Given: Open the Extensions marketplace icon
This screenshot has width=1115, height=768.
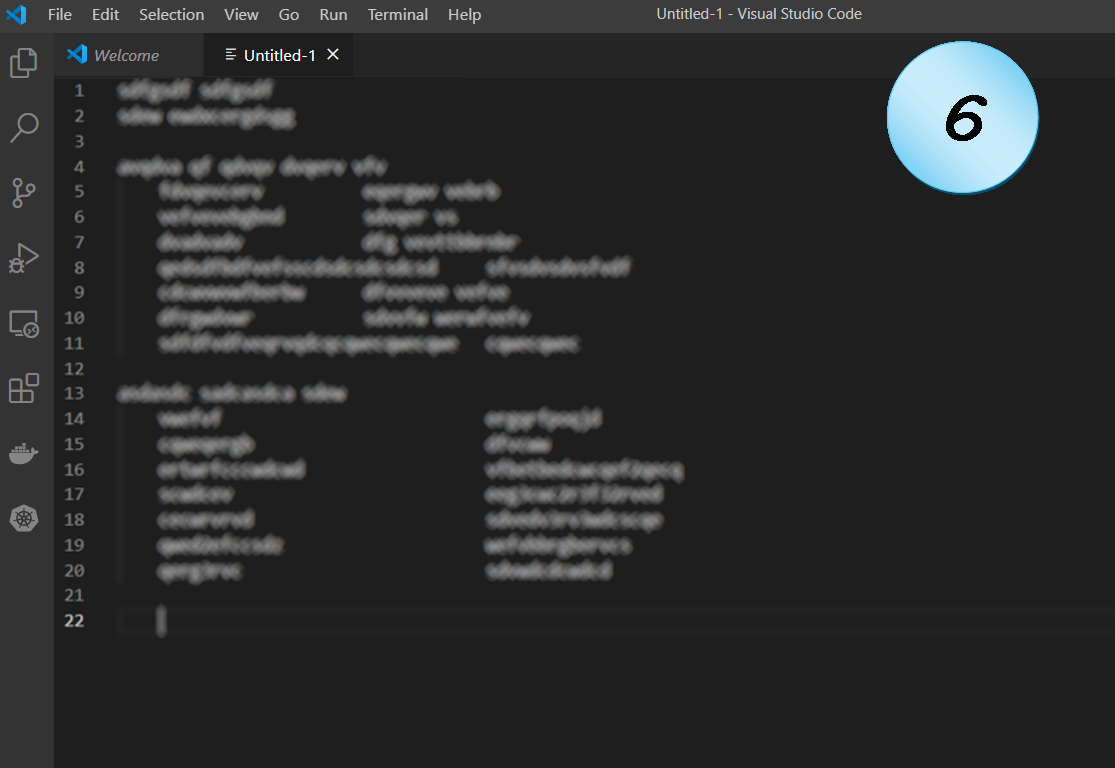Looking at the screenshot, I should (x=24, y=388).
